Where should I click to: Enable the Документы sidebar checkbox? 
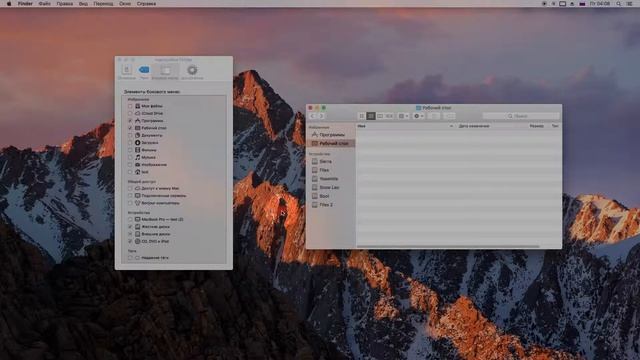pyautogui.click(x=130, y=136)
